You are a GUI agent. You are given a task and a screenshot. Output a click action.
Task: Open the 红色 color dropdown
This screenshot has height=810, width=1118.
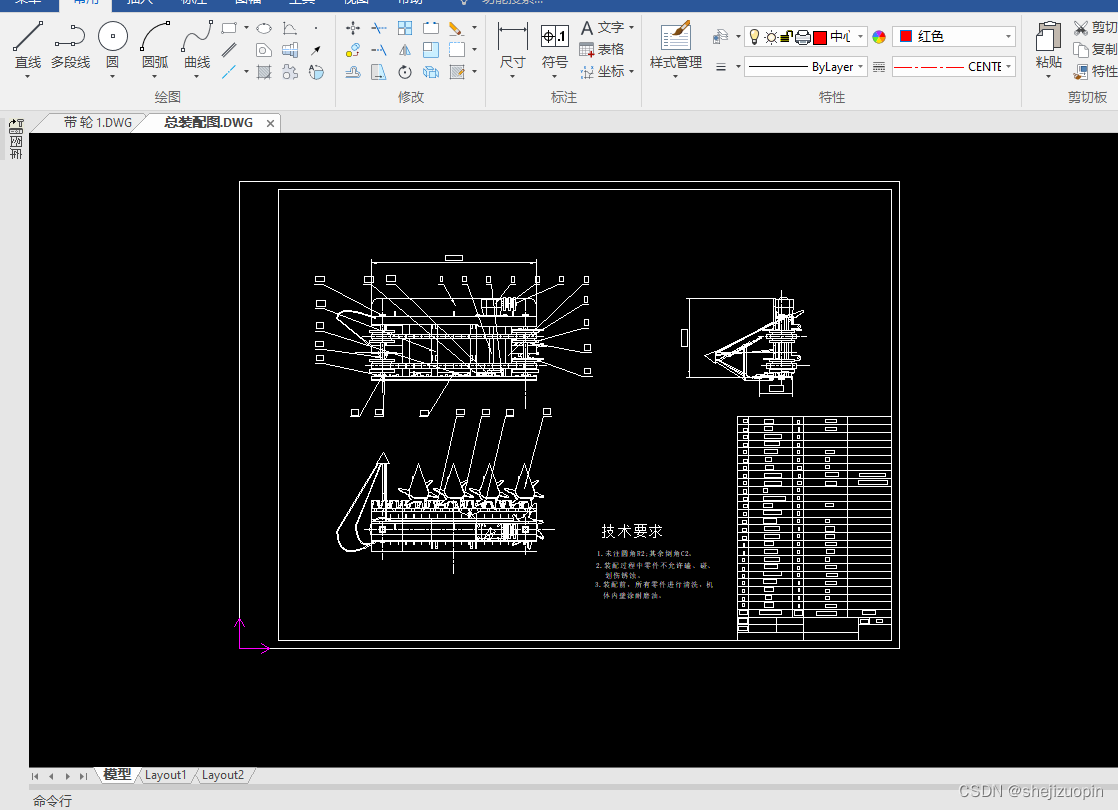1008,36
